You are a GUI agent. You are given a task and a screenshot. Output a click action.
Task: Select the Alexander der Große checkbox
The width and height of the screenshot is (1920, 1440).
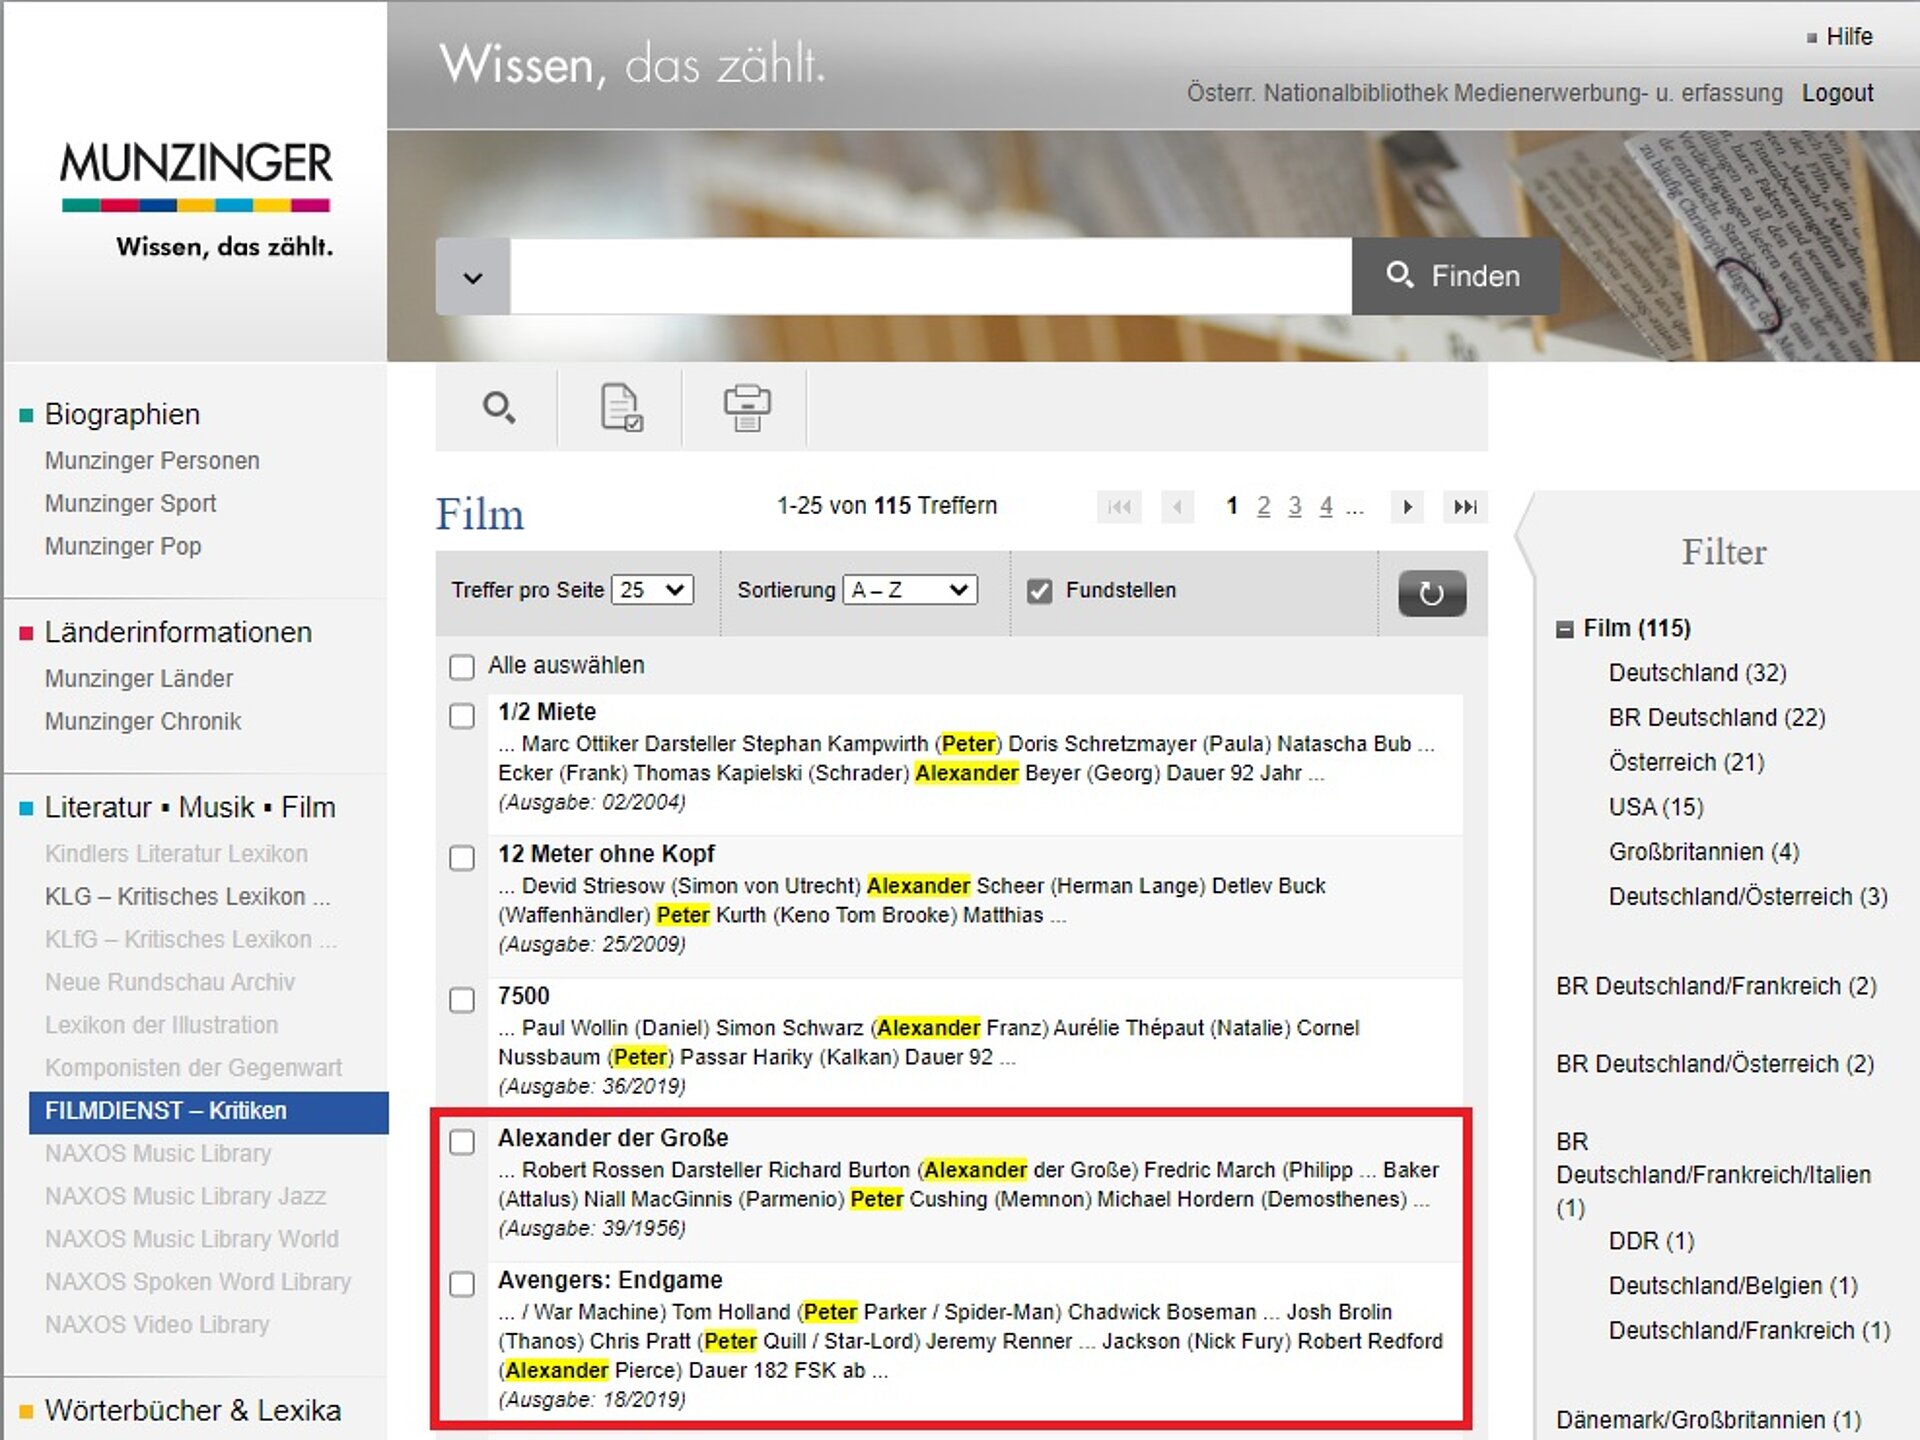pyautogui.click(x=461, y=1142)
